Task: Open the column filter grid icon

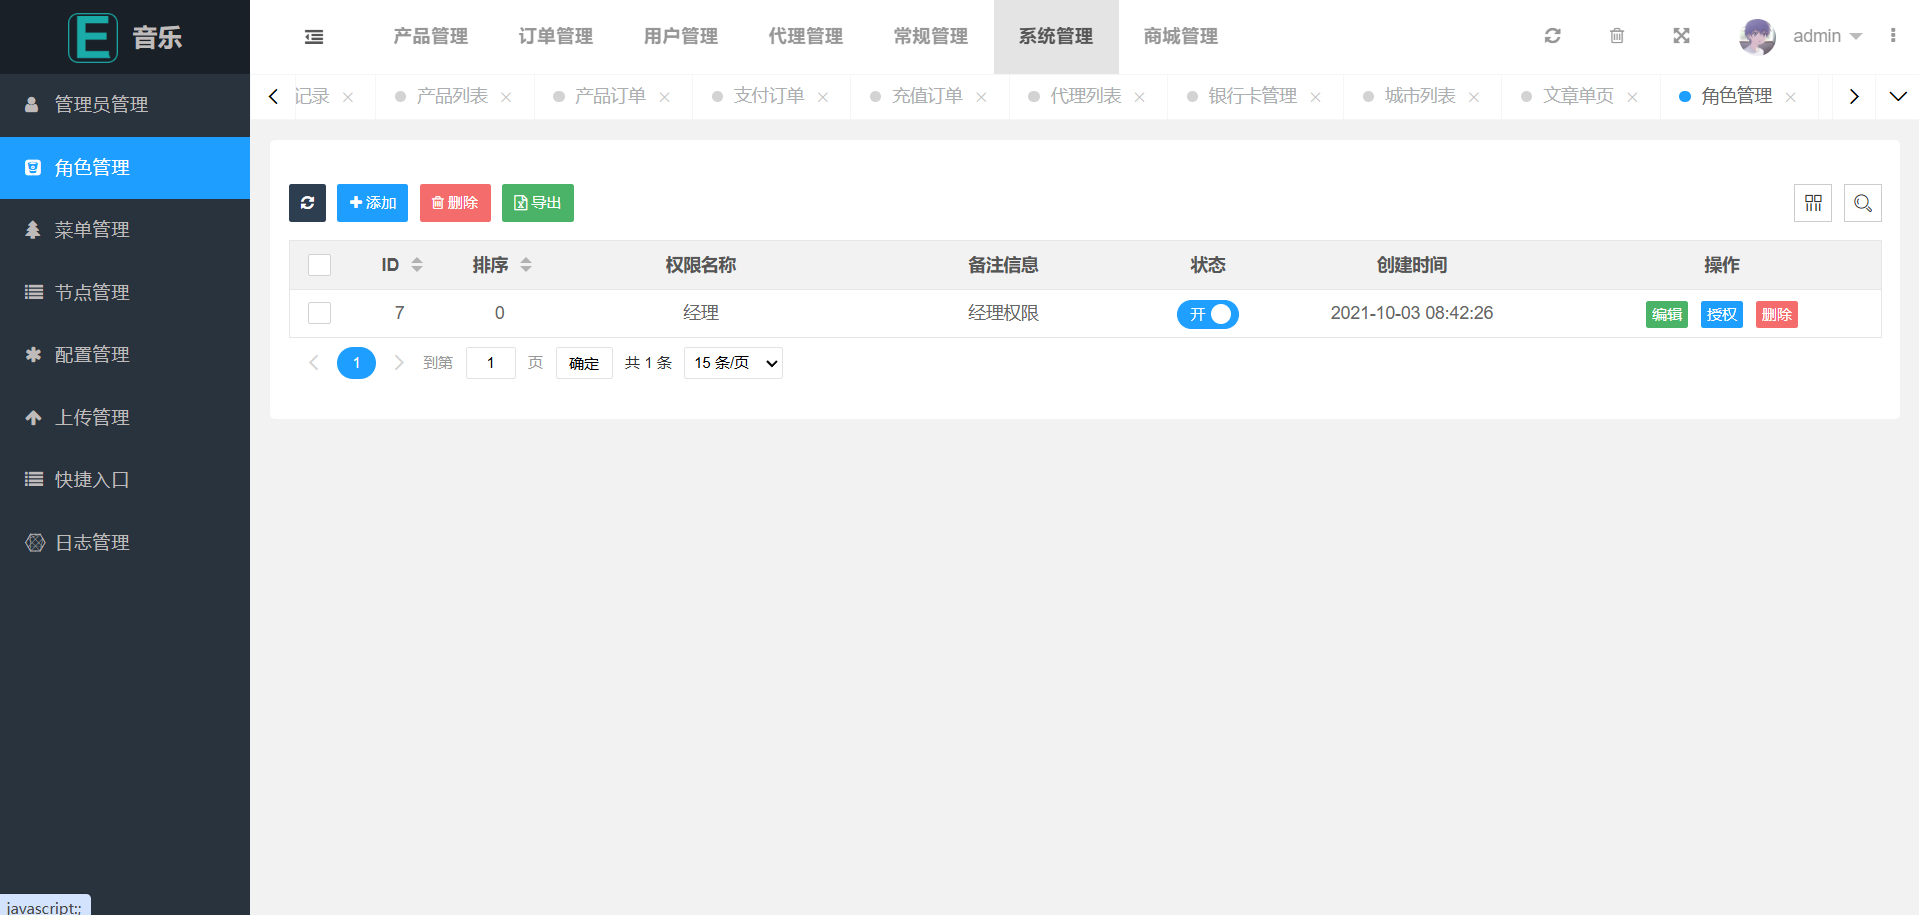Action: point(1812,203)
